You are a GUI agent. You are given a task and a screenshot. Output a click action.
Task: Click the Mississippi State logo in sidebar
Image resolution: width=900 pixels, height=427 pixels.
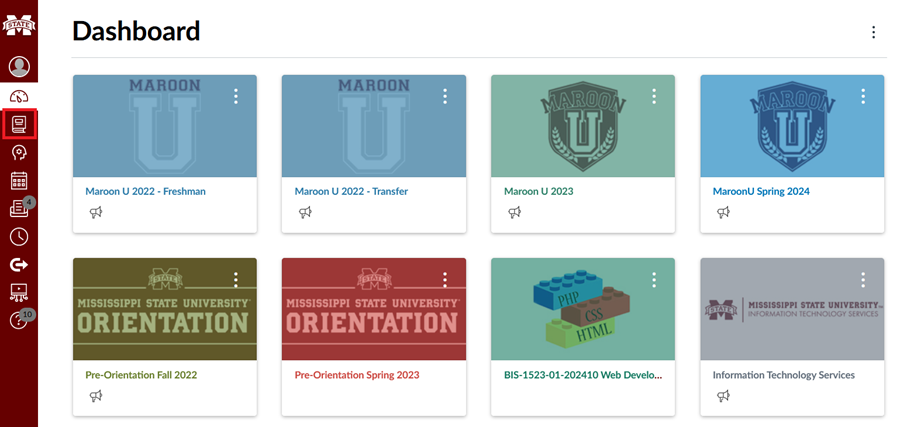coord(19,24)
